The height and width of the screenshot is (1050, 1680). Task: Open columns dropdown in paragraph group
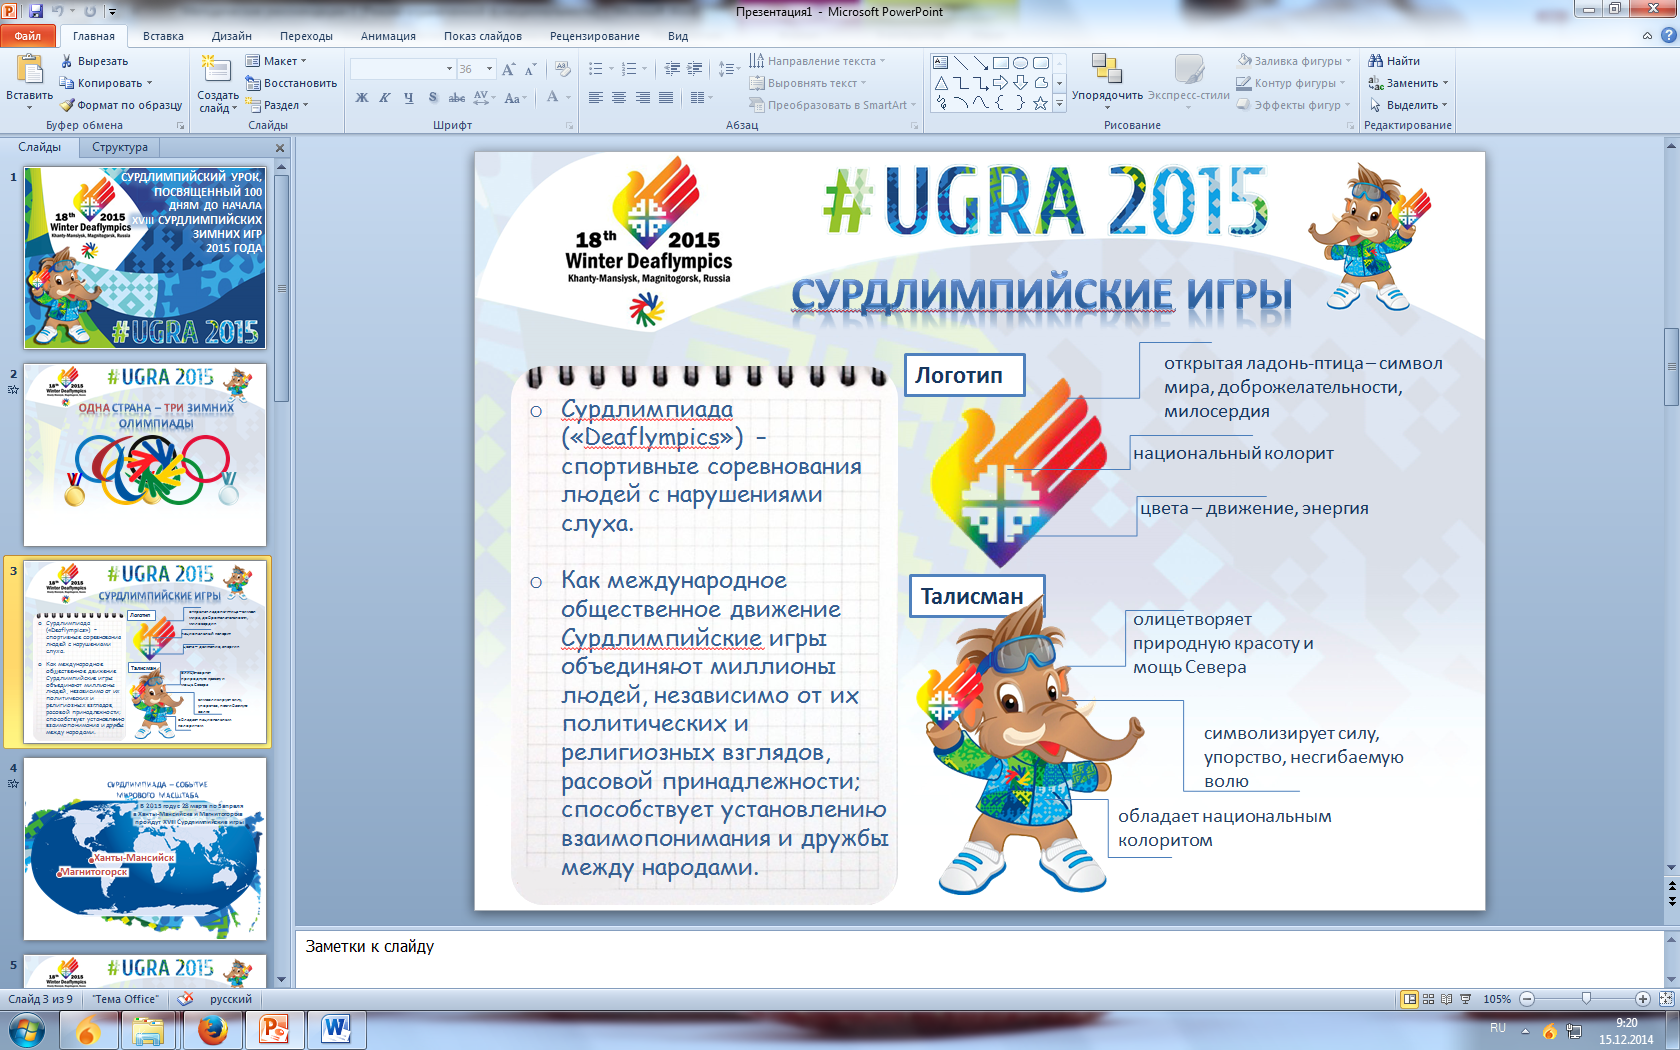(x=702, y=97)
